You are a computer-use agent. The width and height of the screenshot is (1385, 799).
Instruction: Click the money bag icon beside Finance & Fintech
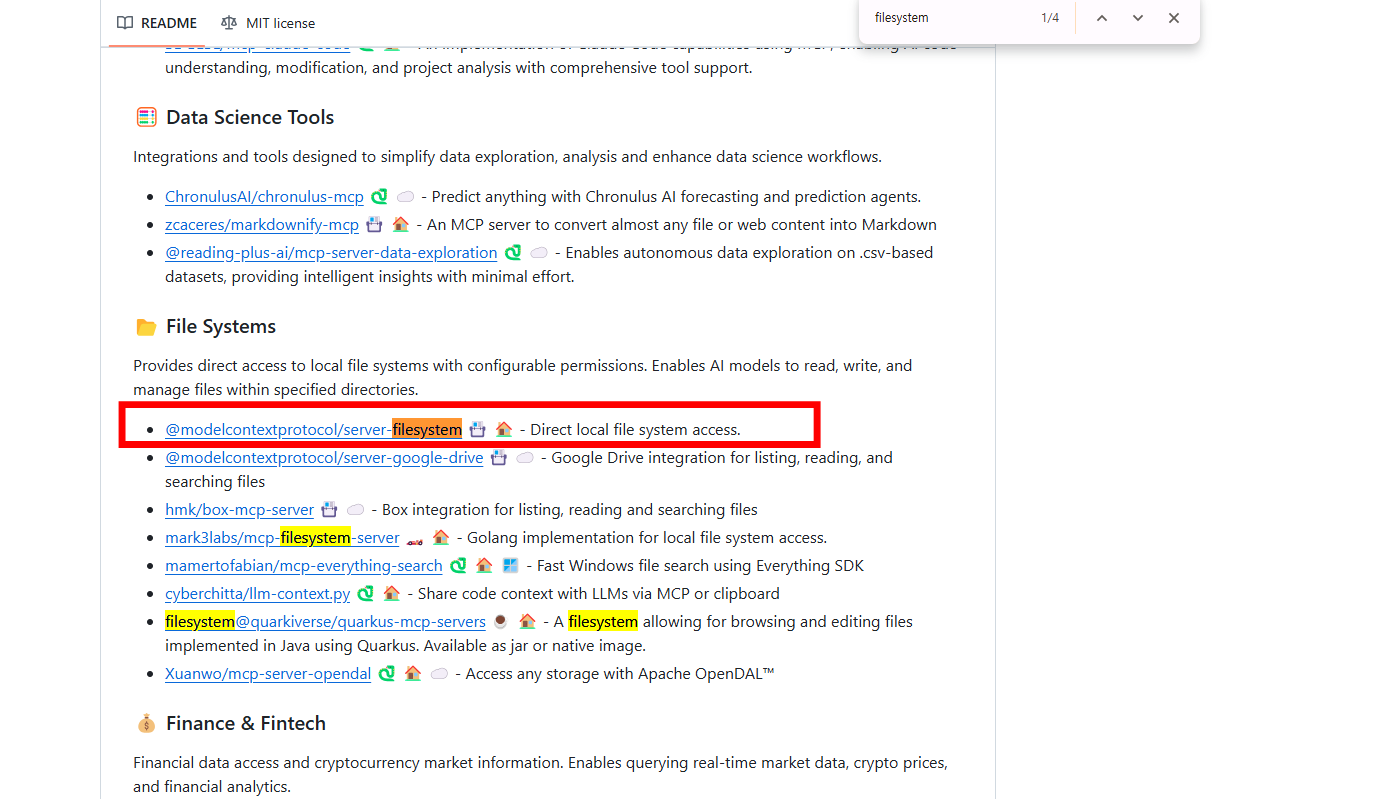point(146,724)
